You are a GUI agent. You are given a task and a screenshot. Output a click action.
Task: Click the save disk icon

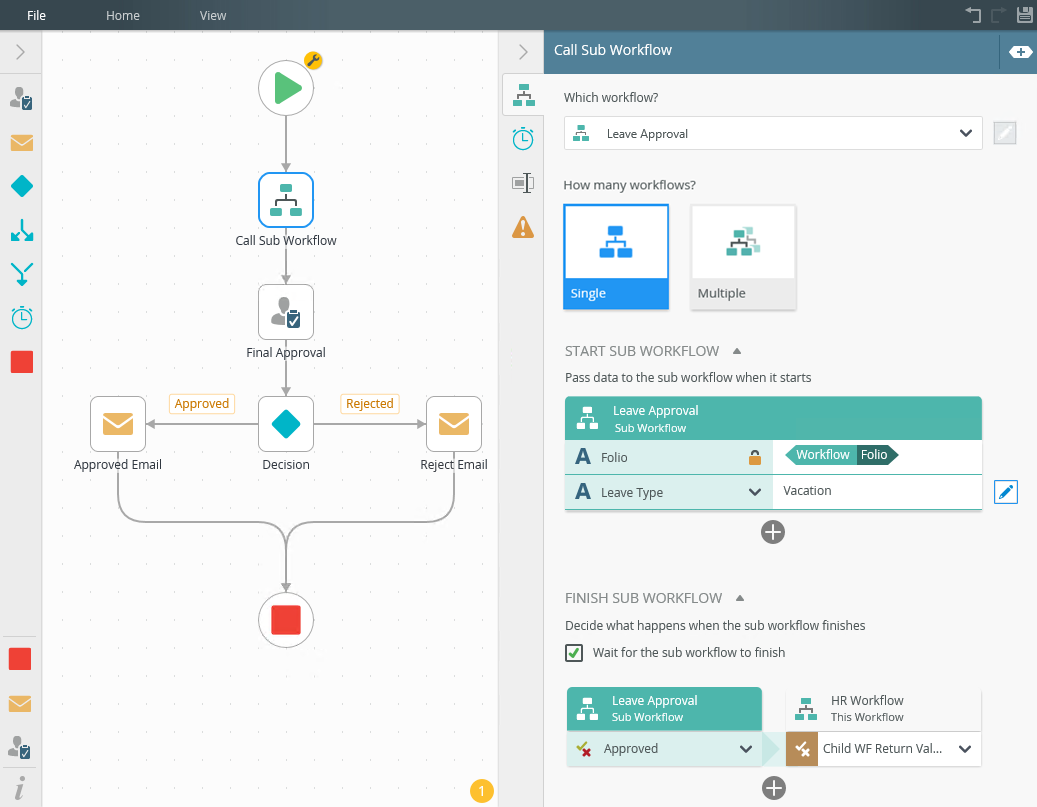tap(1024, 15)
